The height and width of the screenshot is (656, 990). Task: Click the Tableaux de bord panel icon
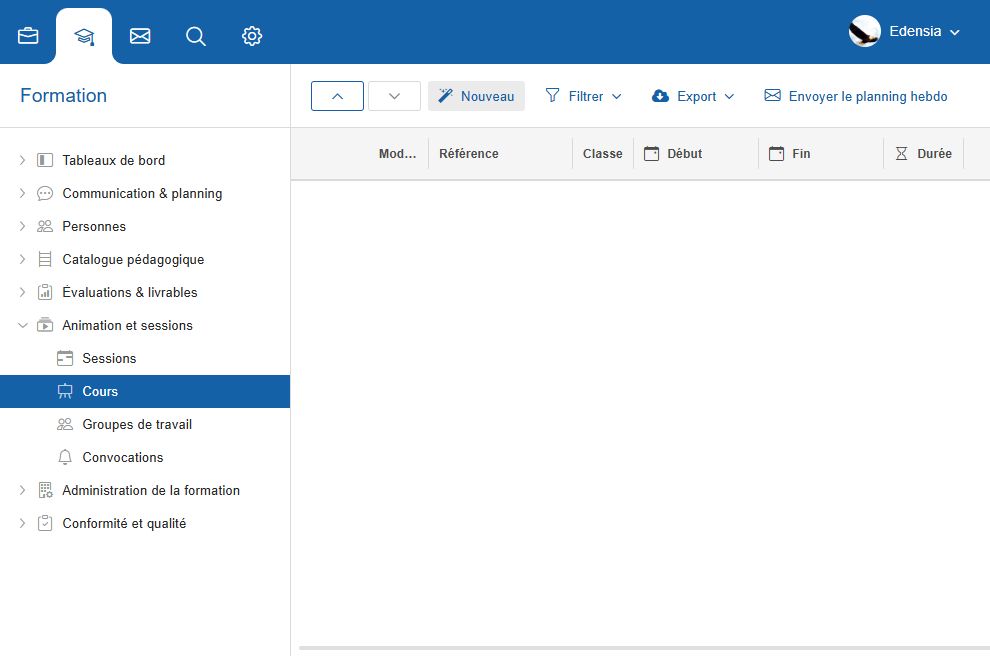click(x=45, y=160)
